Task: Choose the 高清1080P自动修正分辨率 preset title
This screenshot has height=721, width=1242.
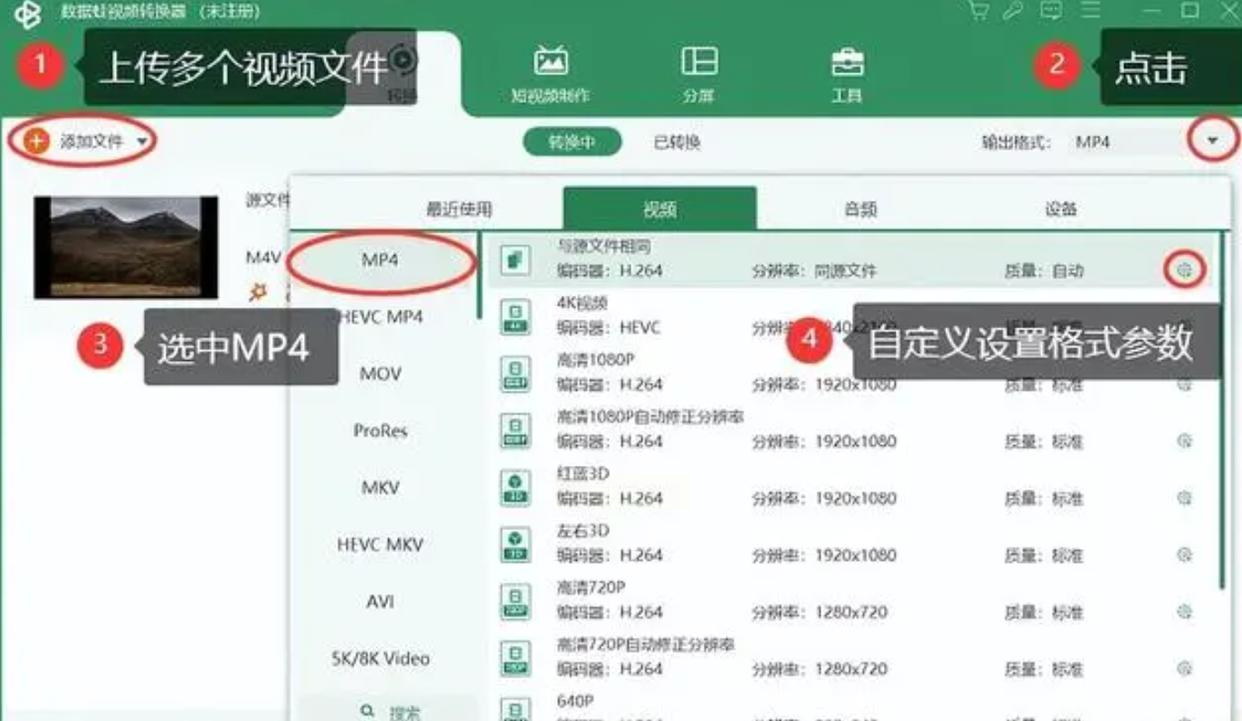Action: tap(650, 416)
